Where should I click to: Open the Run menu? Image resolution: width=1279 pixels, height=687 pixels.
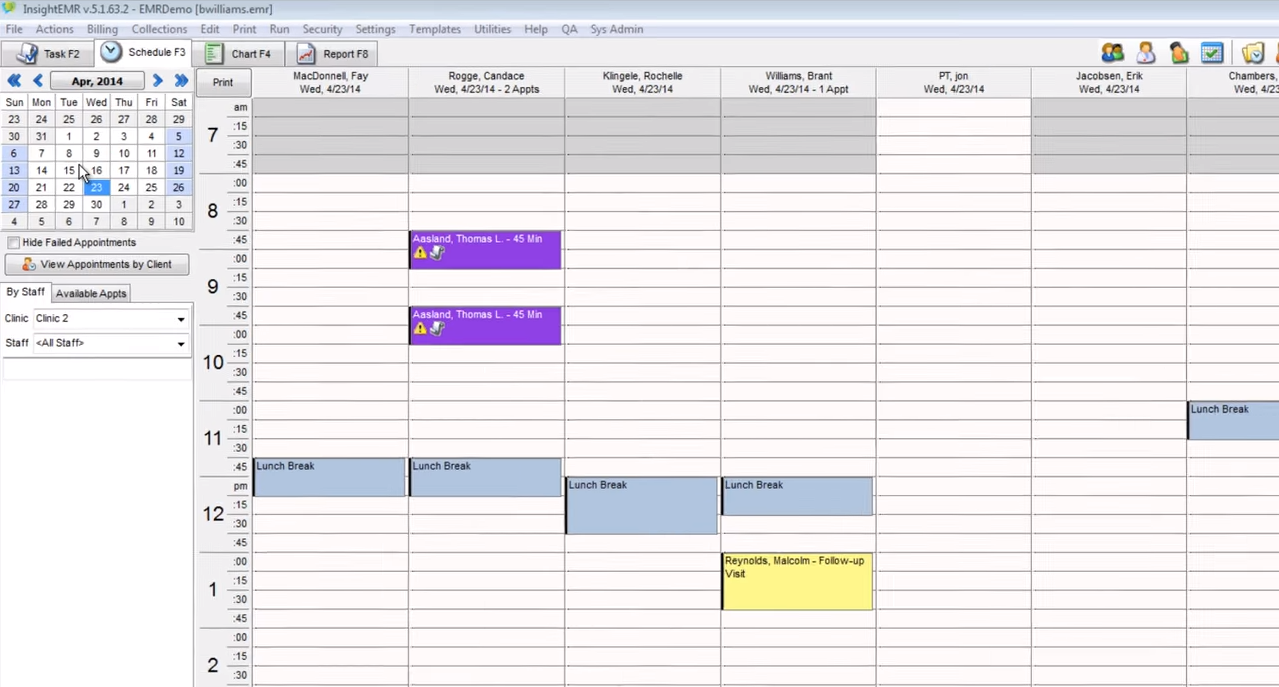(x=280, y=29)
